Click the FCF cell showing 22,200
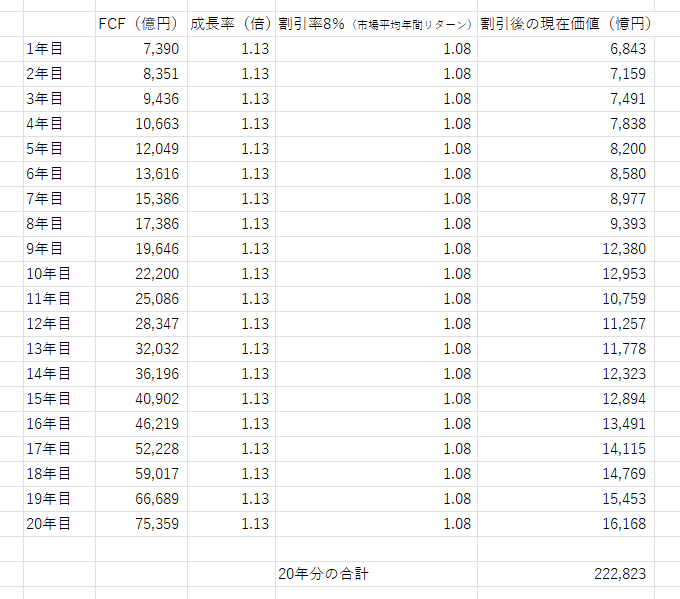 [x=141, y=274]
